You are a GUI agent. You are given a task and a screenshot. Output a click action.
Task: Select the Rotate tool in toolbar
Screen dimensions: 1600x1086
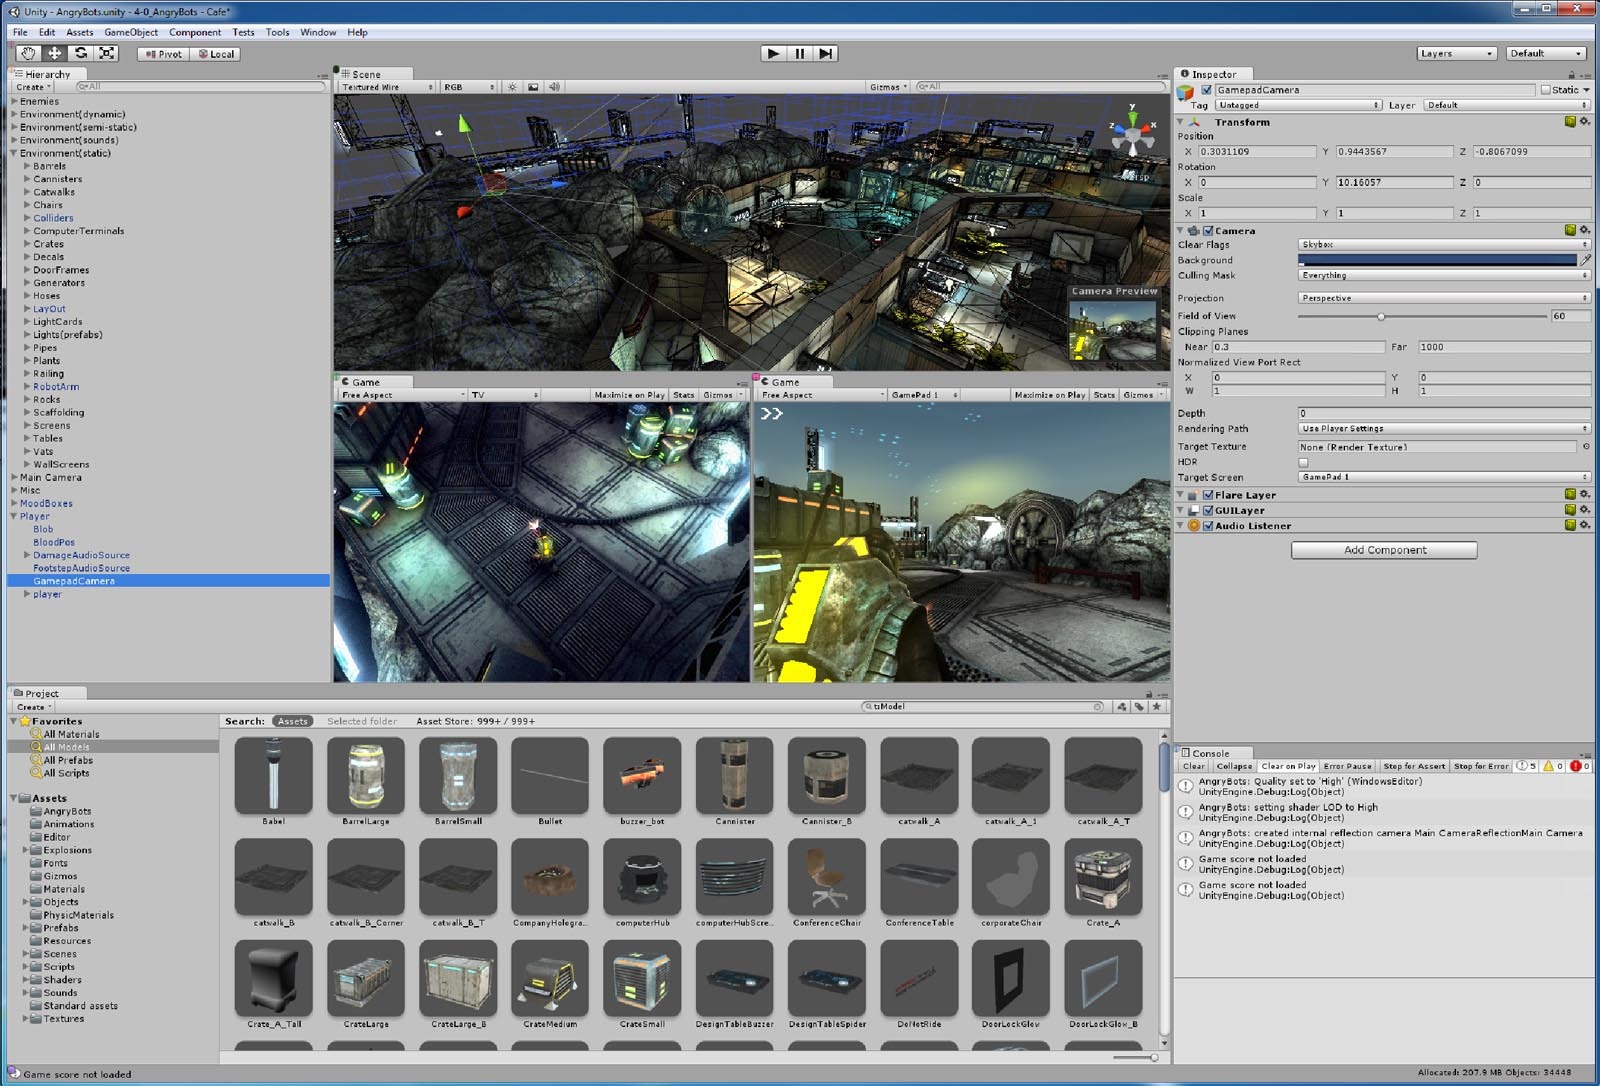[81, 54]
